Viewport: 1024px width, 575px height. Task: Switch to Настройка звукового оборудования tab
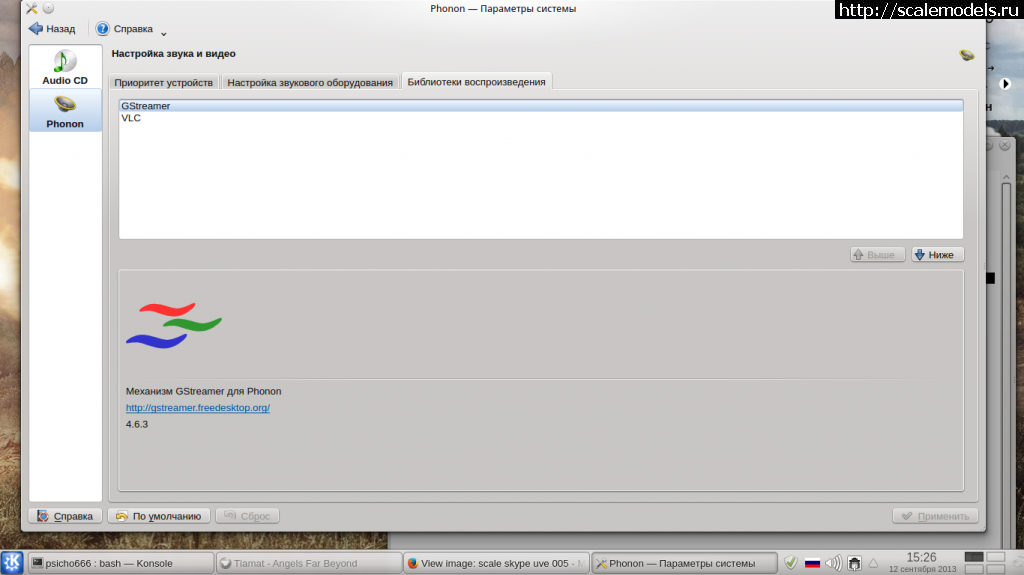(x=310, y=82)
